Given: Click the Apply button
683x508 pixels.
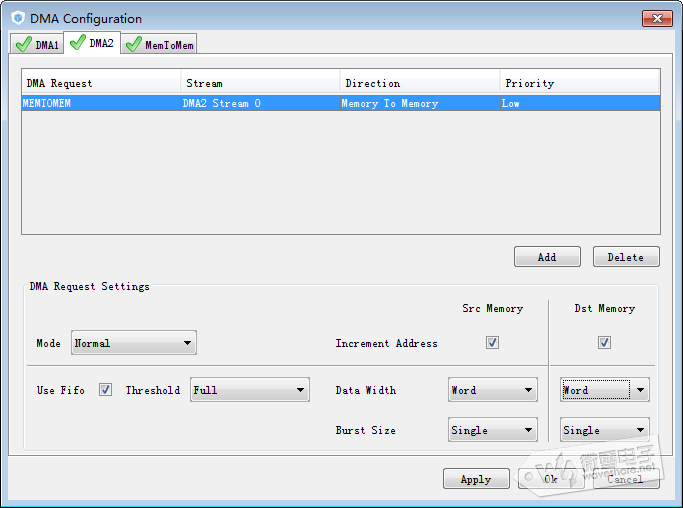Looking at the screenshot, I should tap(475, 479).
